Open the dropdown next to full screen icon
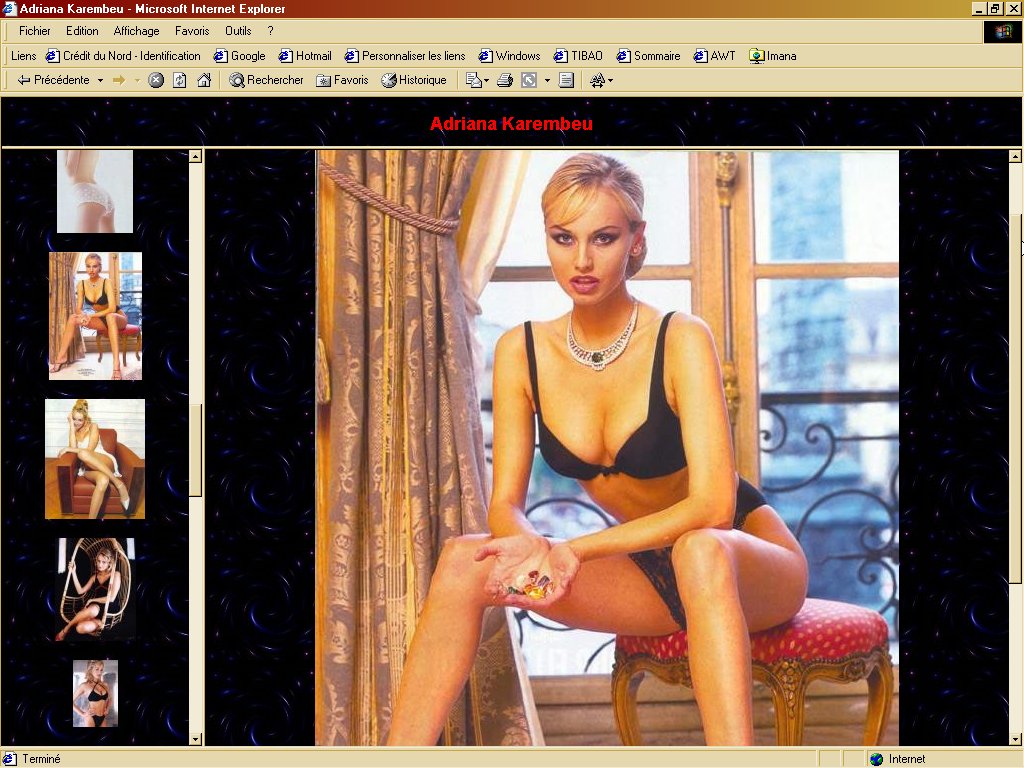The image size is (1024, 768). coord(547,80)
